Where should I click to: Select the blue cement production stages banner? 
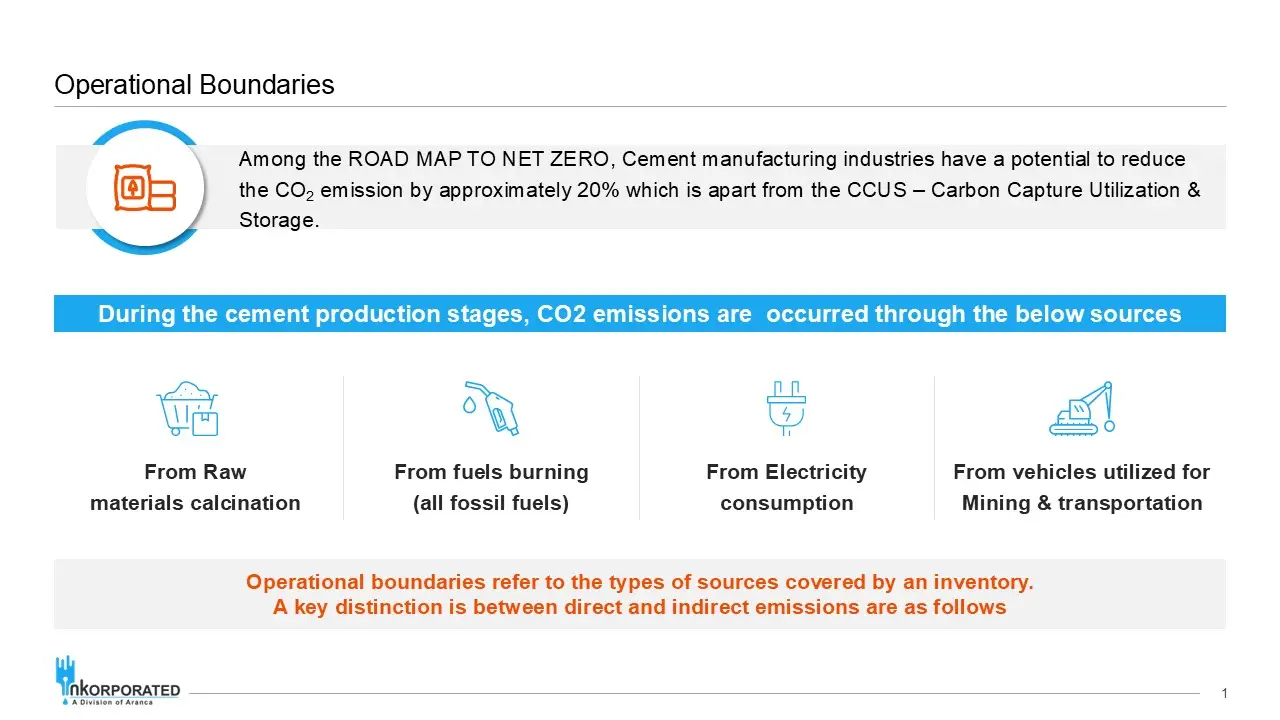639,314
